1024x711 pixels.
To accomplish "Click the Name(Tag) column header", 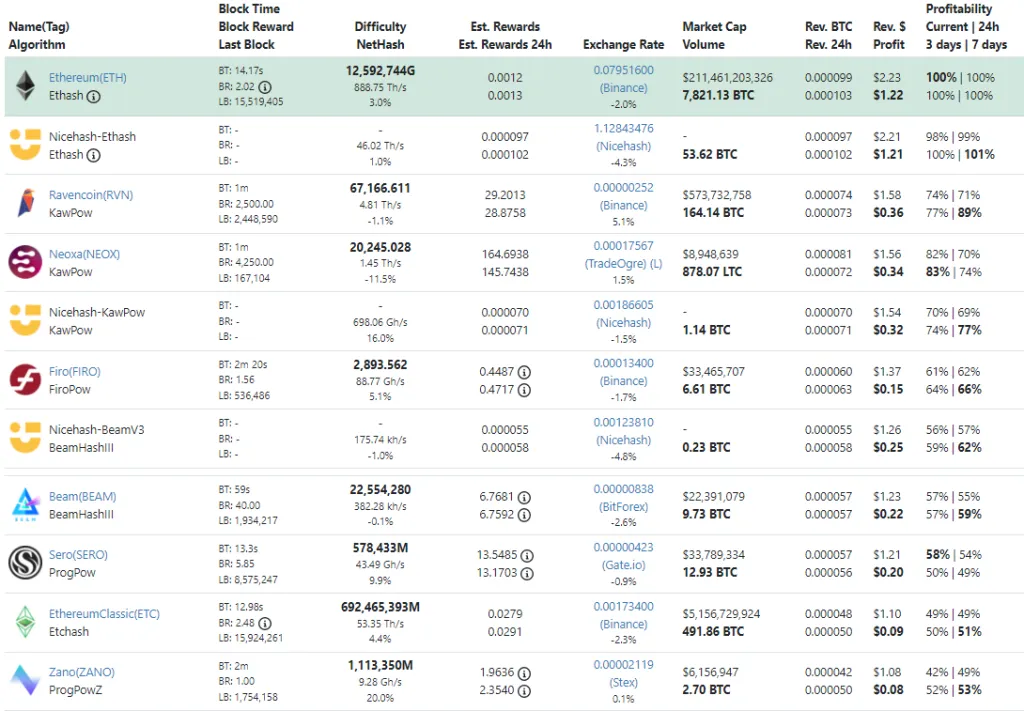I will [39, 27].
